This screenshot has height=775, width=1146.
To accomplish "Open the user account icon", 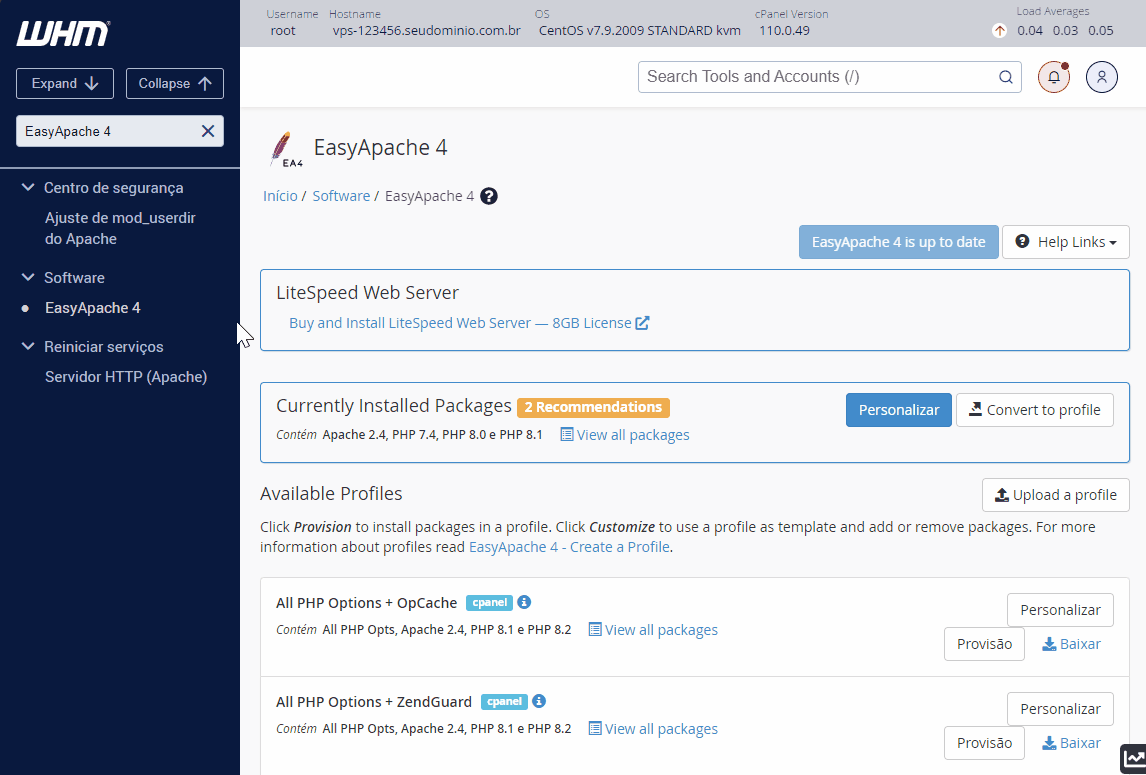I will [x=1101, y=77].
